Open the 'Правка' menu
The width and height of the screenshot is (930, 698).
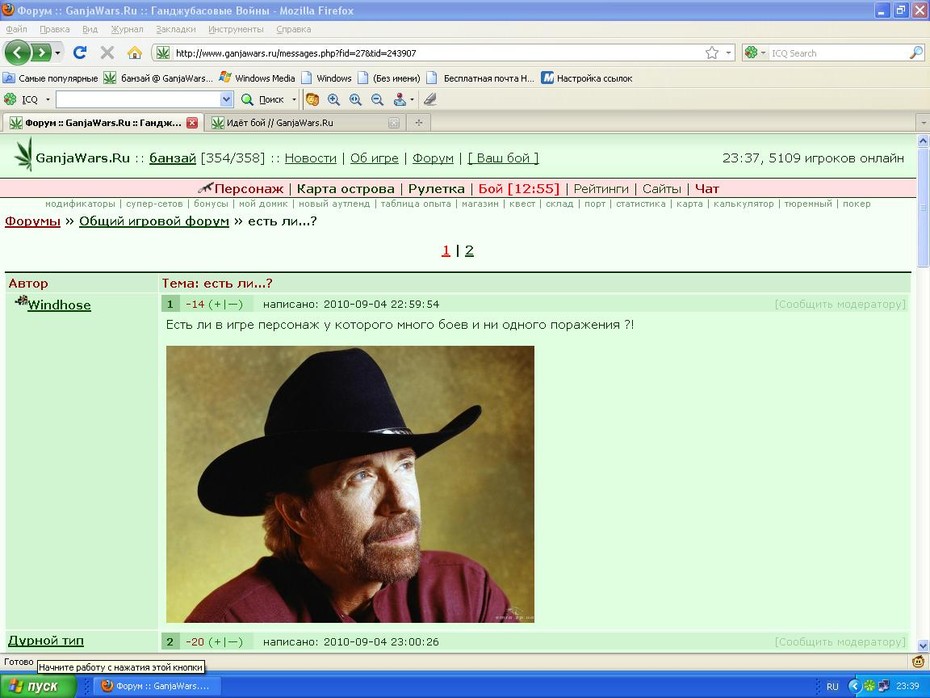(55, 29)
